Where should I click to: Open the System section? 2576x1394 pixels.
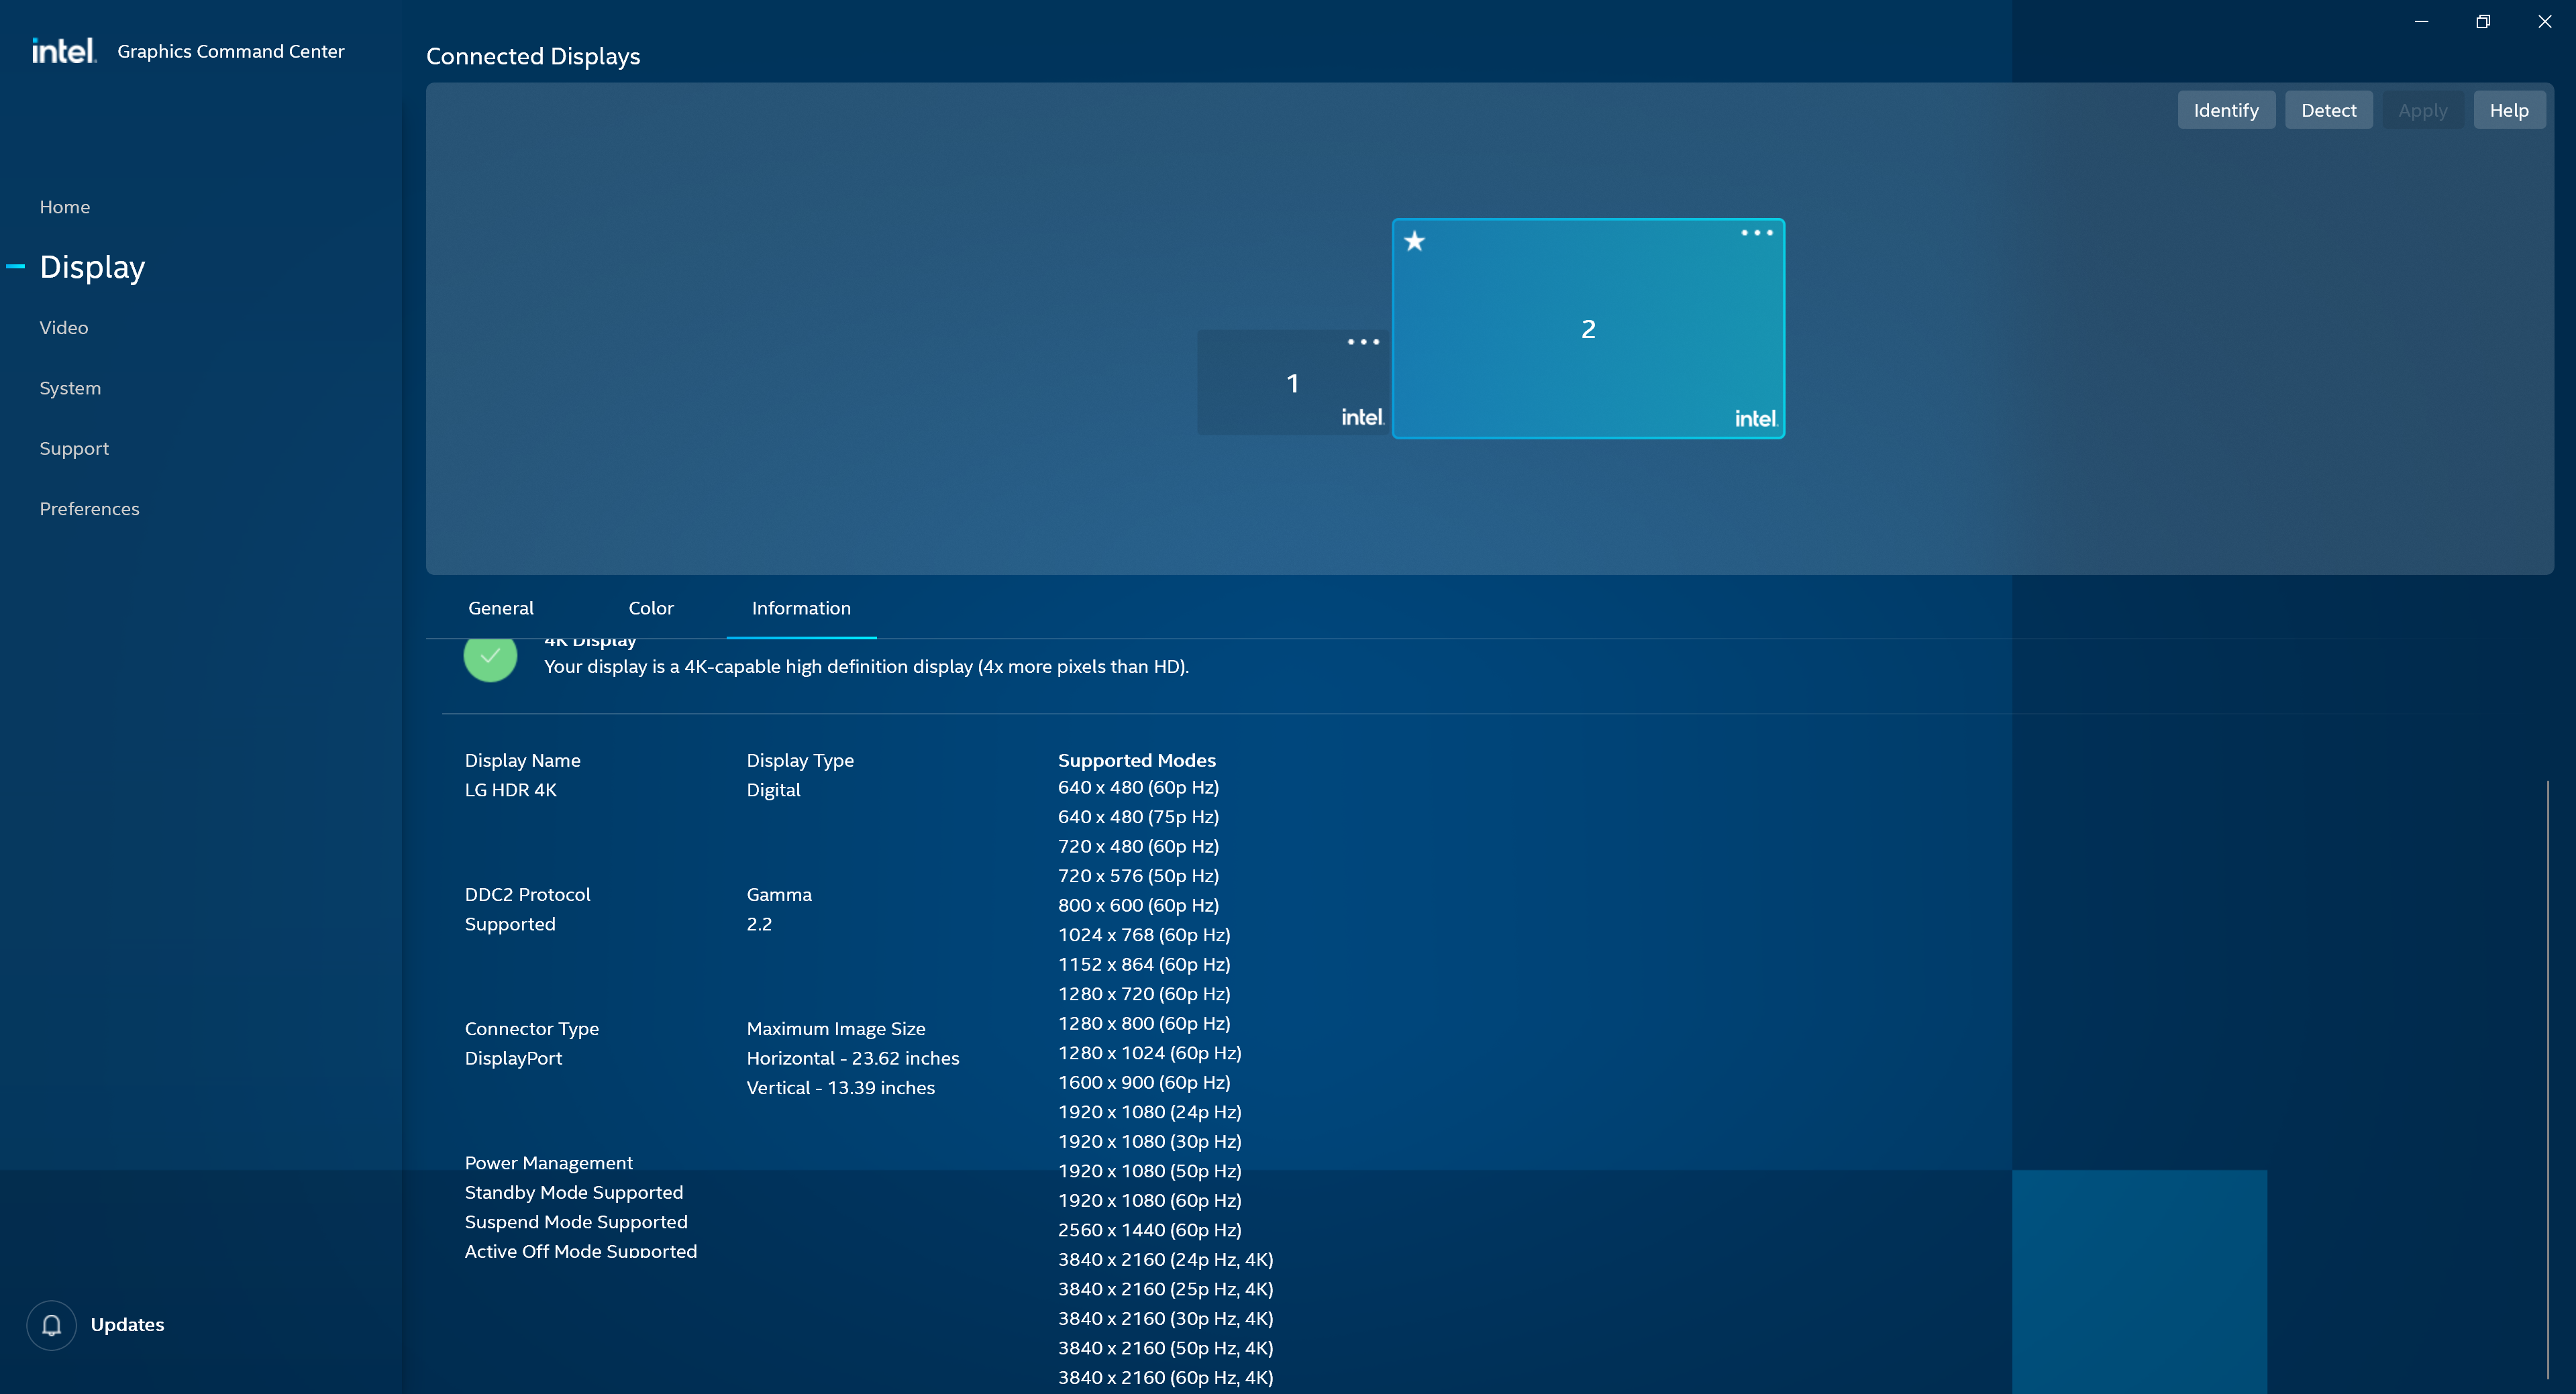click(x=70, y=388)
